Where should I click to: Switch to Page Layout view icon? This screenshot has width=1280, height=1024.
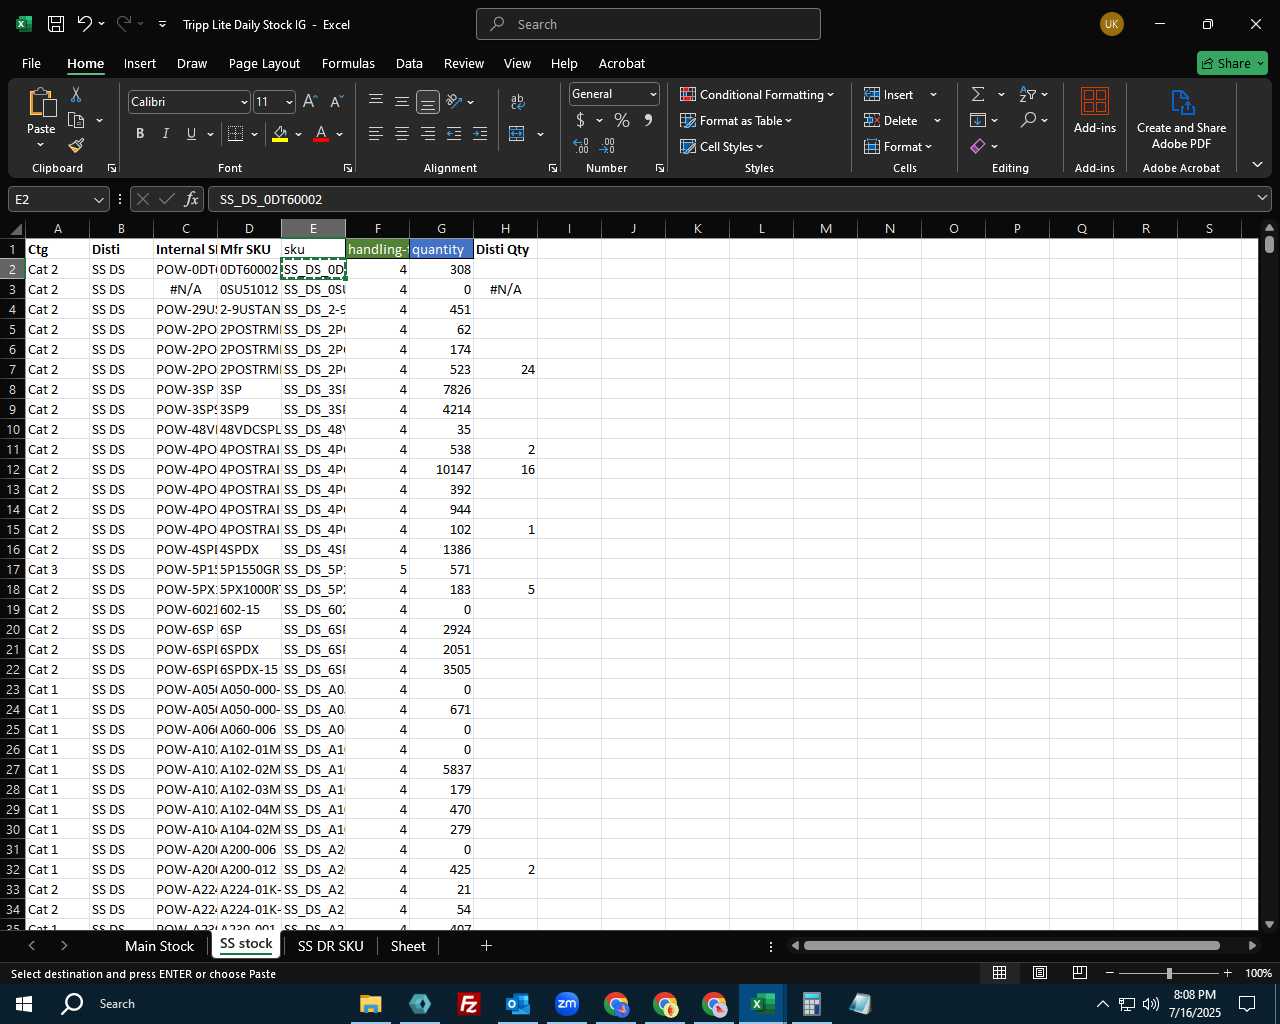point(1040,973)
